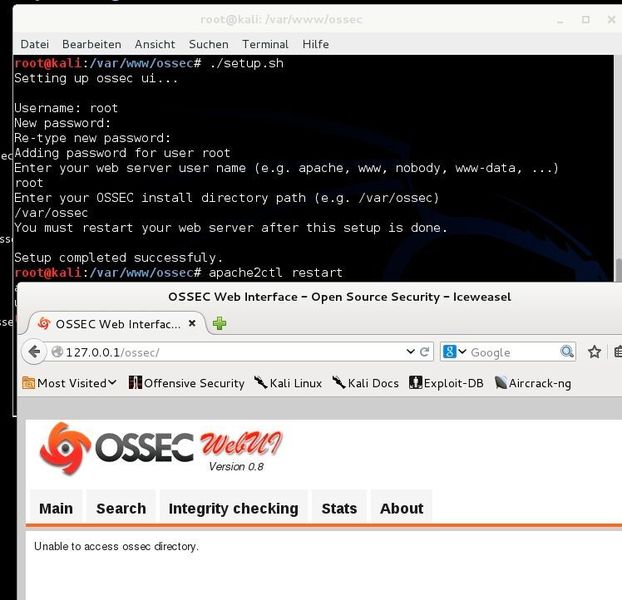
Task: Open the Hilfe menu in terminal
Action: 315,44
